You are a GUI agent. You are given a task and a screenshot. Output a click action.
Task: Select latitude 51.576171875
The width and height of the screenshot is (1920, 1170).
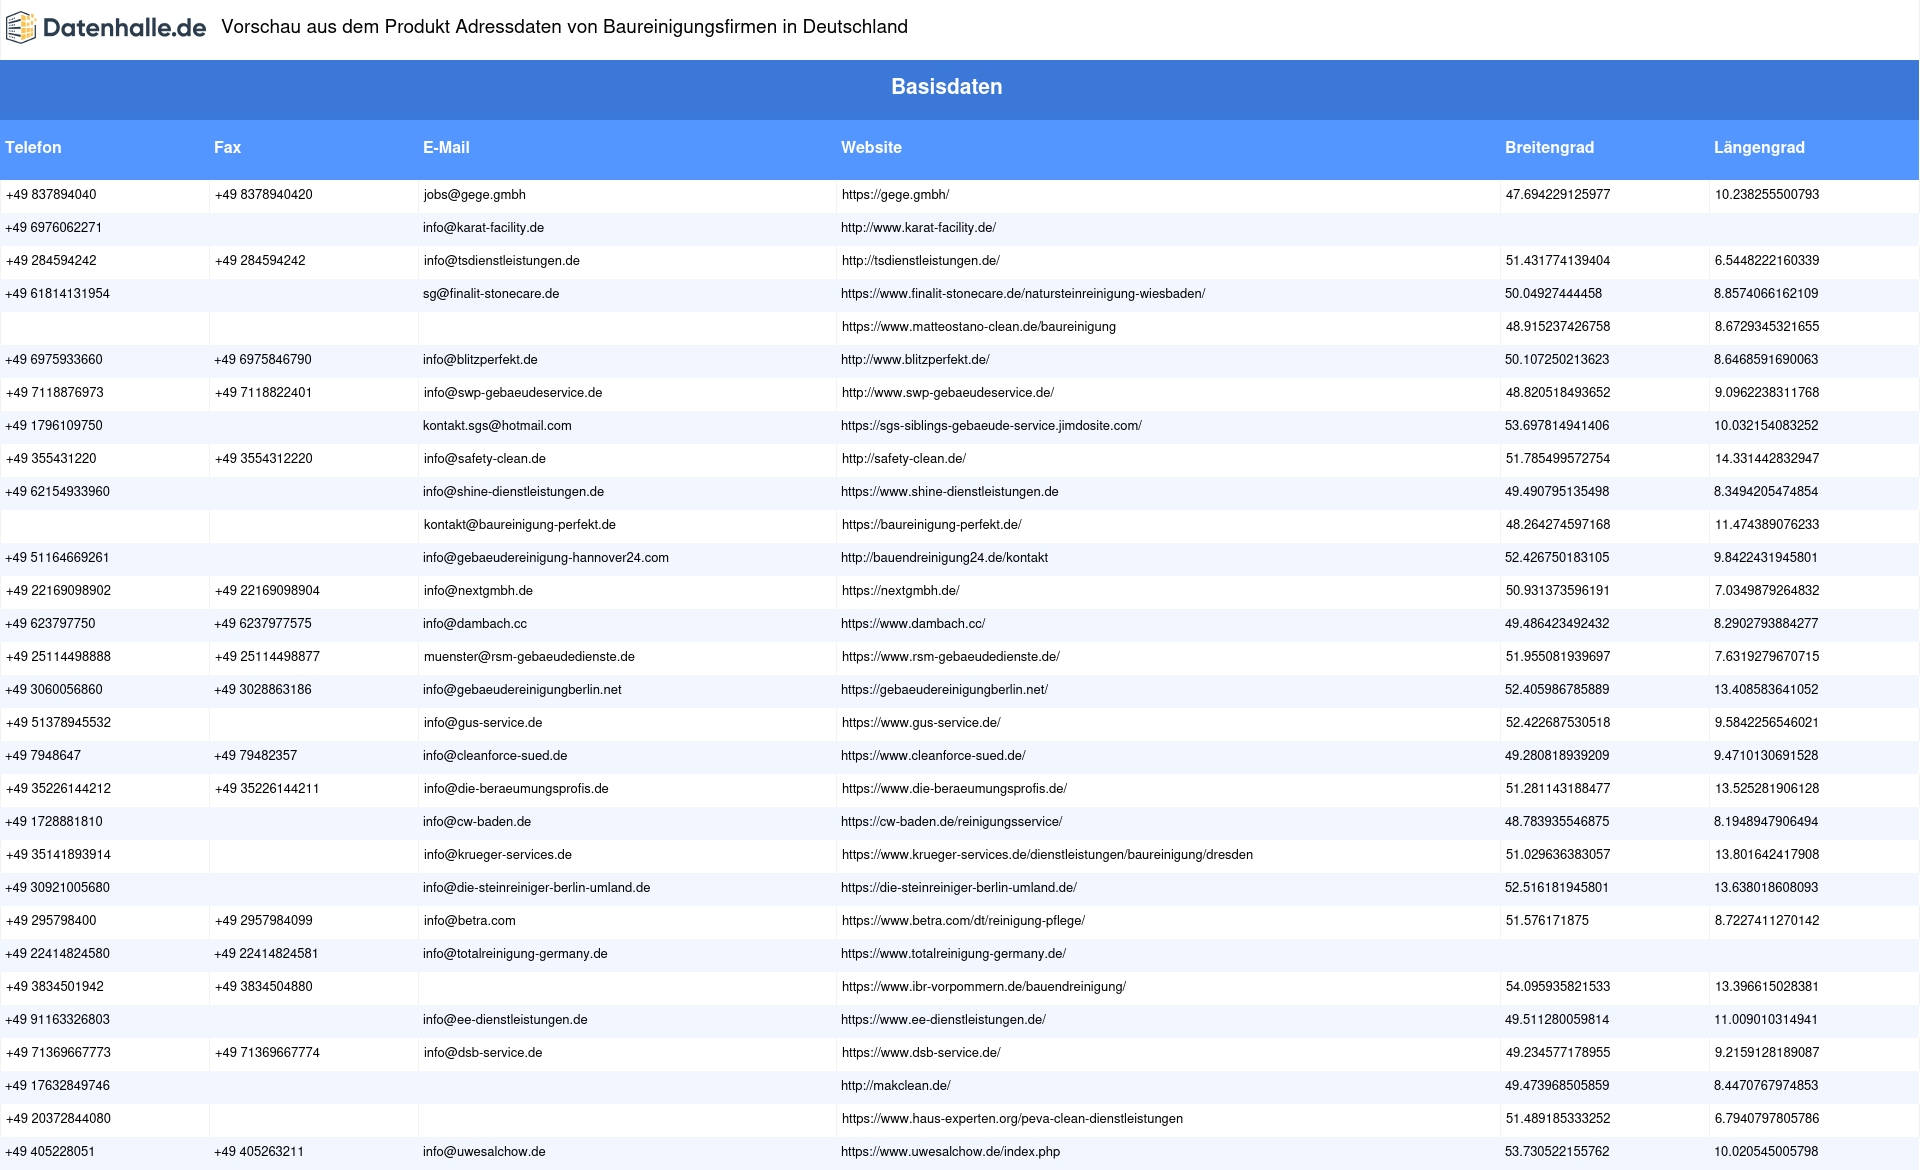tap(1547, 921)
